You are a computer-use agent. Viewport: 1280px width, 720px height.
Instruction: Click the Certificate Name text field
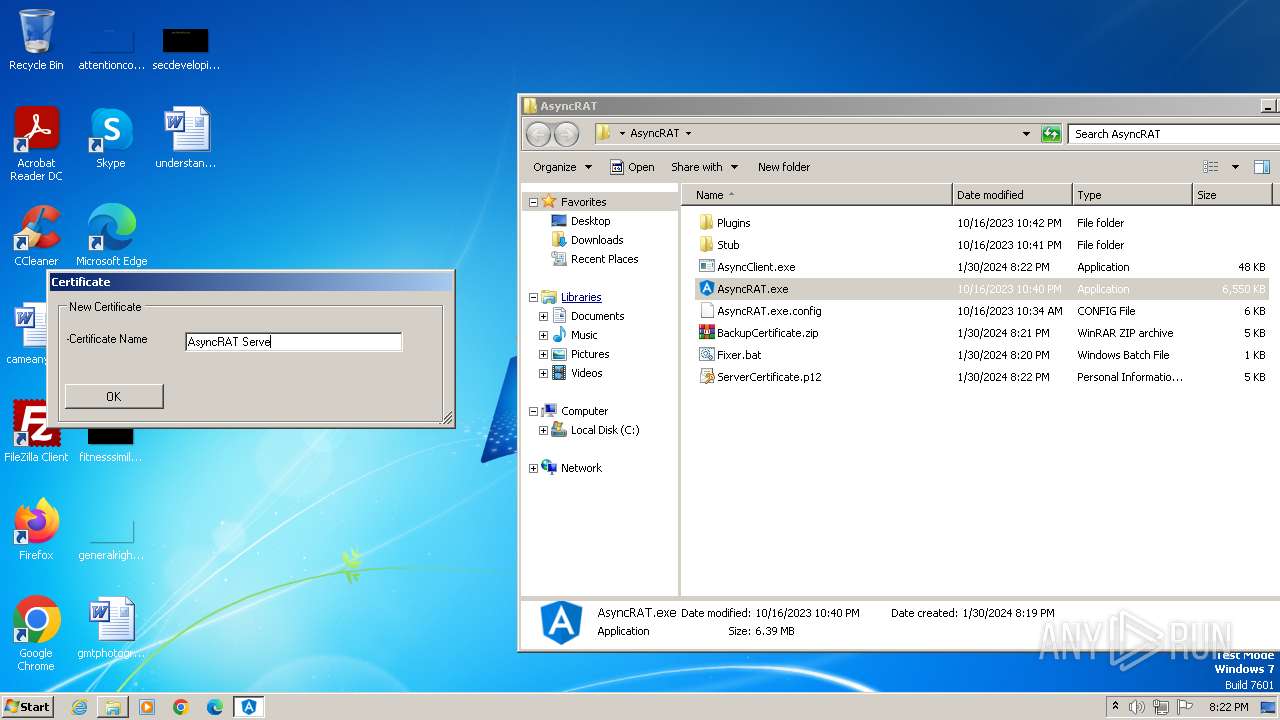tap(293, 342)
